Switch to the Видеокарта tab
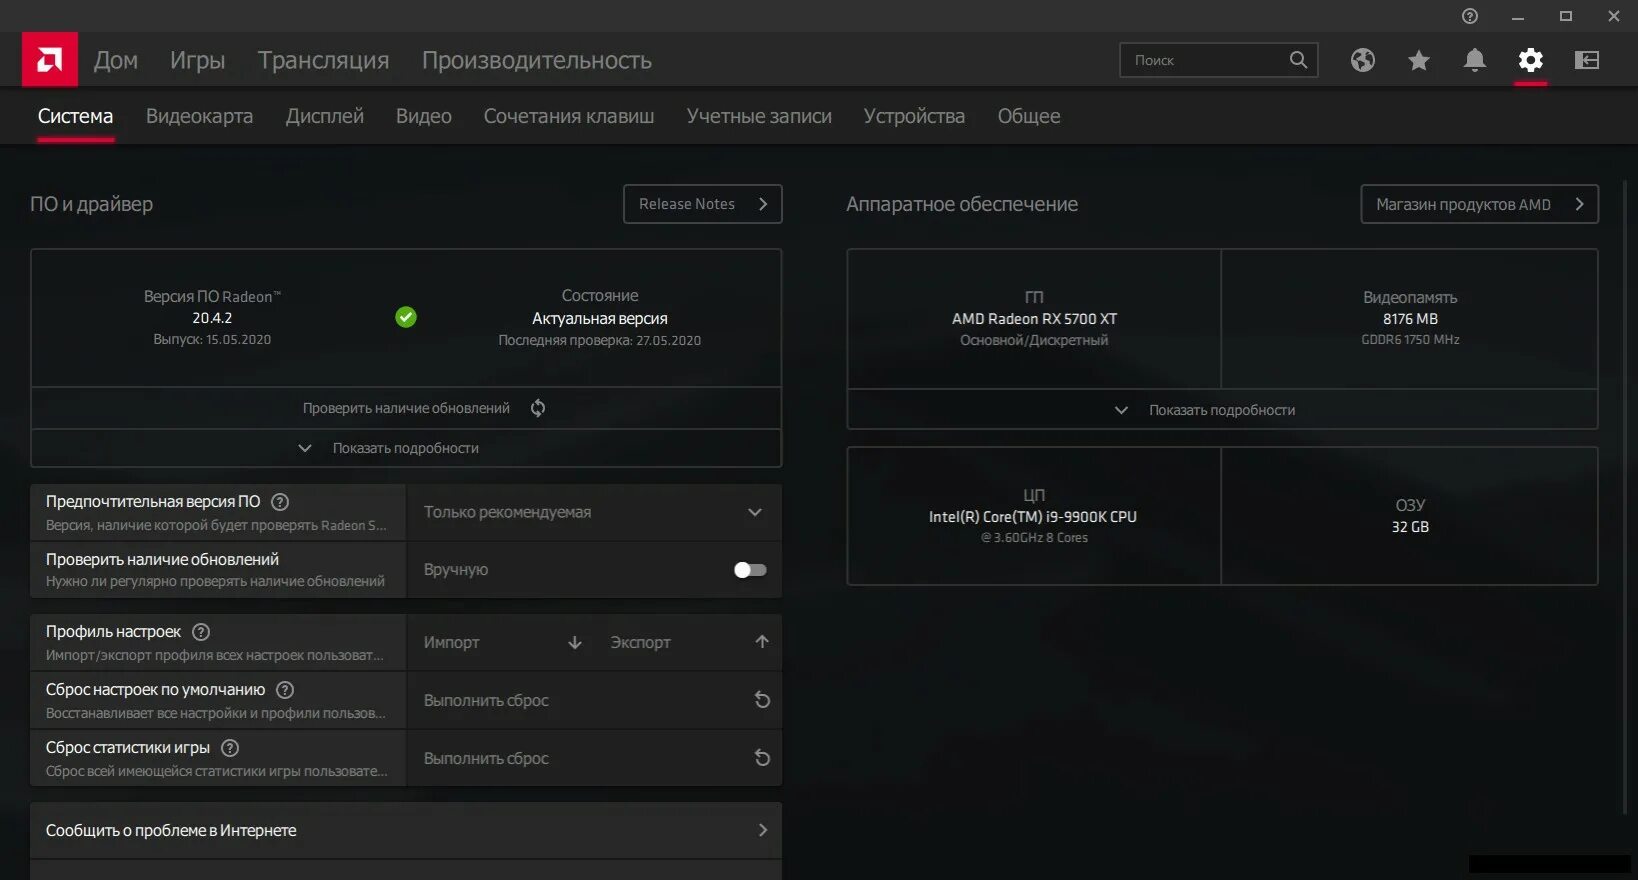The width and height of the screenshot is (1638, 880). coord(200,116)
